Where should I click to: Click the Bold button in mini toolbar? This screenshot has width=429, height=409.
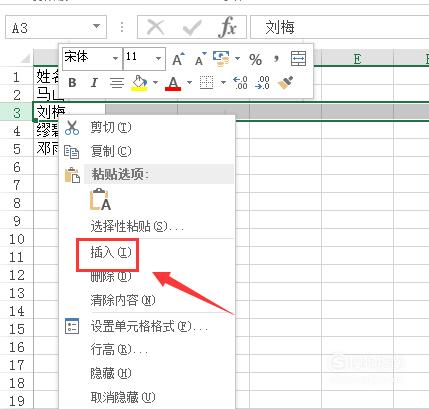tap(72, 82)
